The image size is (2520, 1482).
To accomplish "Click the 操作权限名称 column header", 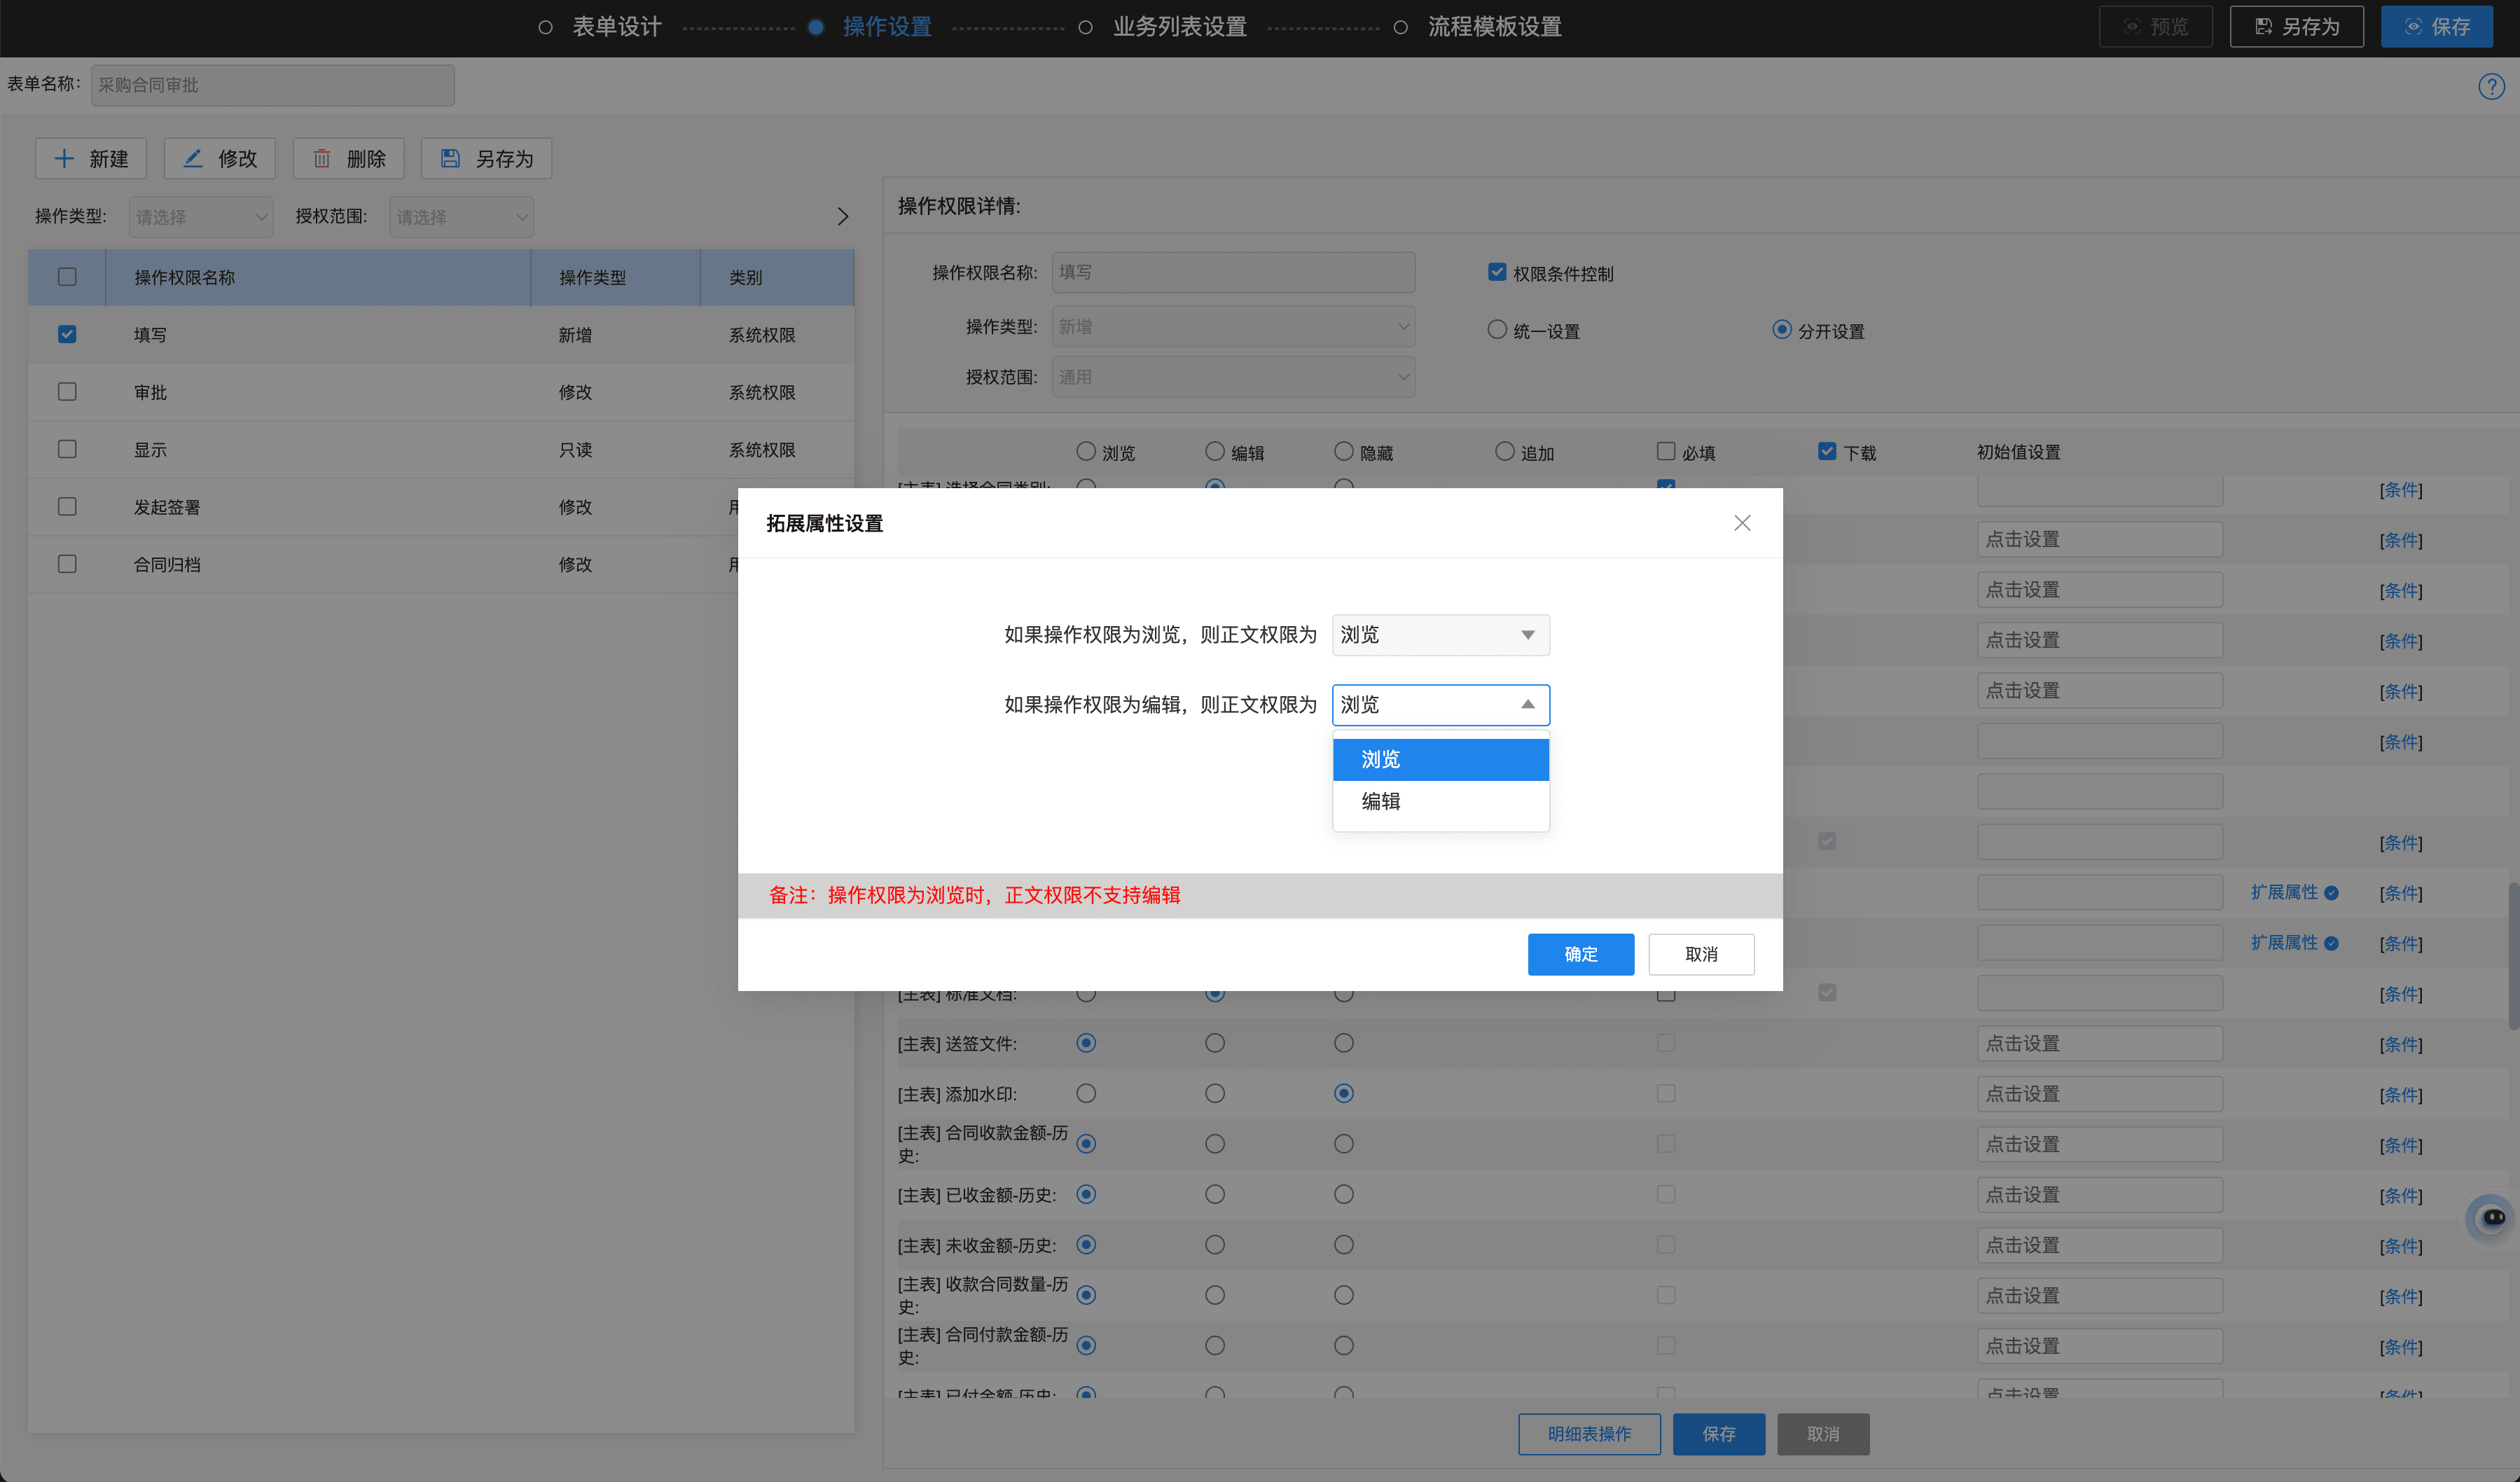I will click(x=185, y=278).
